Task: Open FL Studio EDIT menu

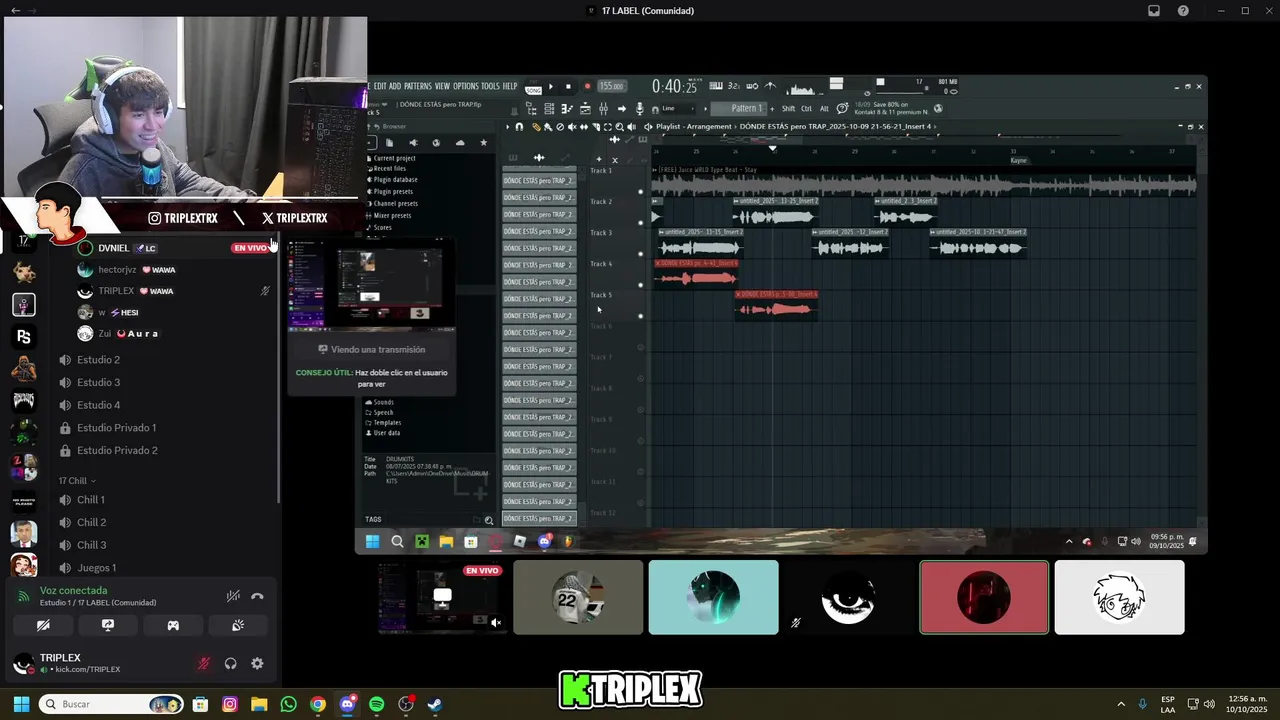Action: click(x=380, y=86)
